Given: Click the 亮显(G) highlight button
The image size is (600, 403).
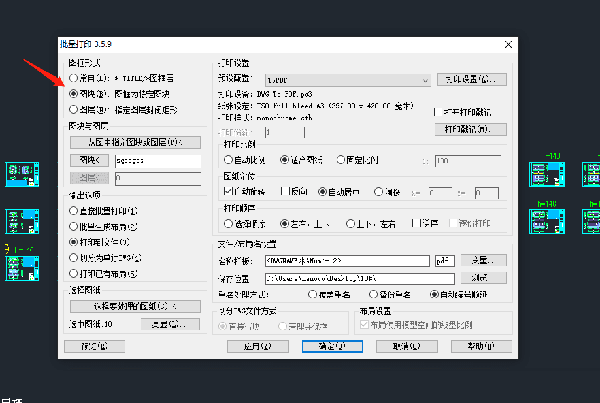Looking at the screenshot, I should click(170, 324).
